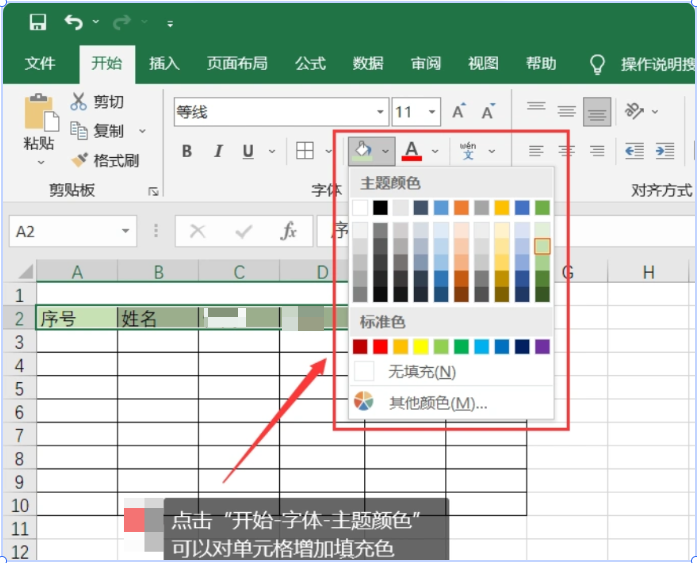697x563 pixels.
Task: Click the Save icon in quick access toolbar
Action: click(38, 22)
